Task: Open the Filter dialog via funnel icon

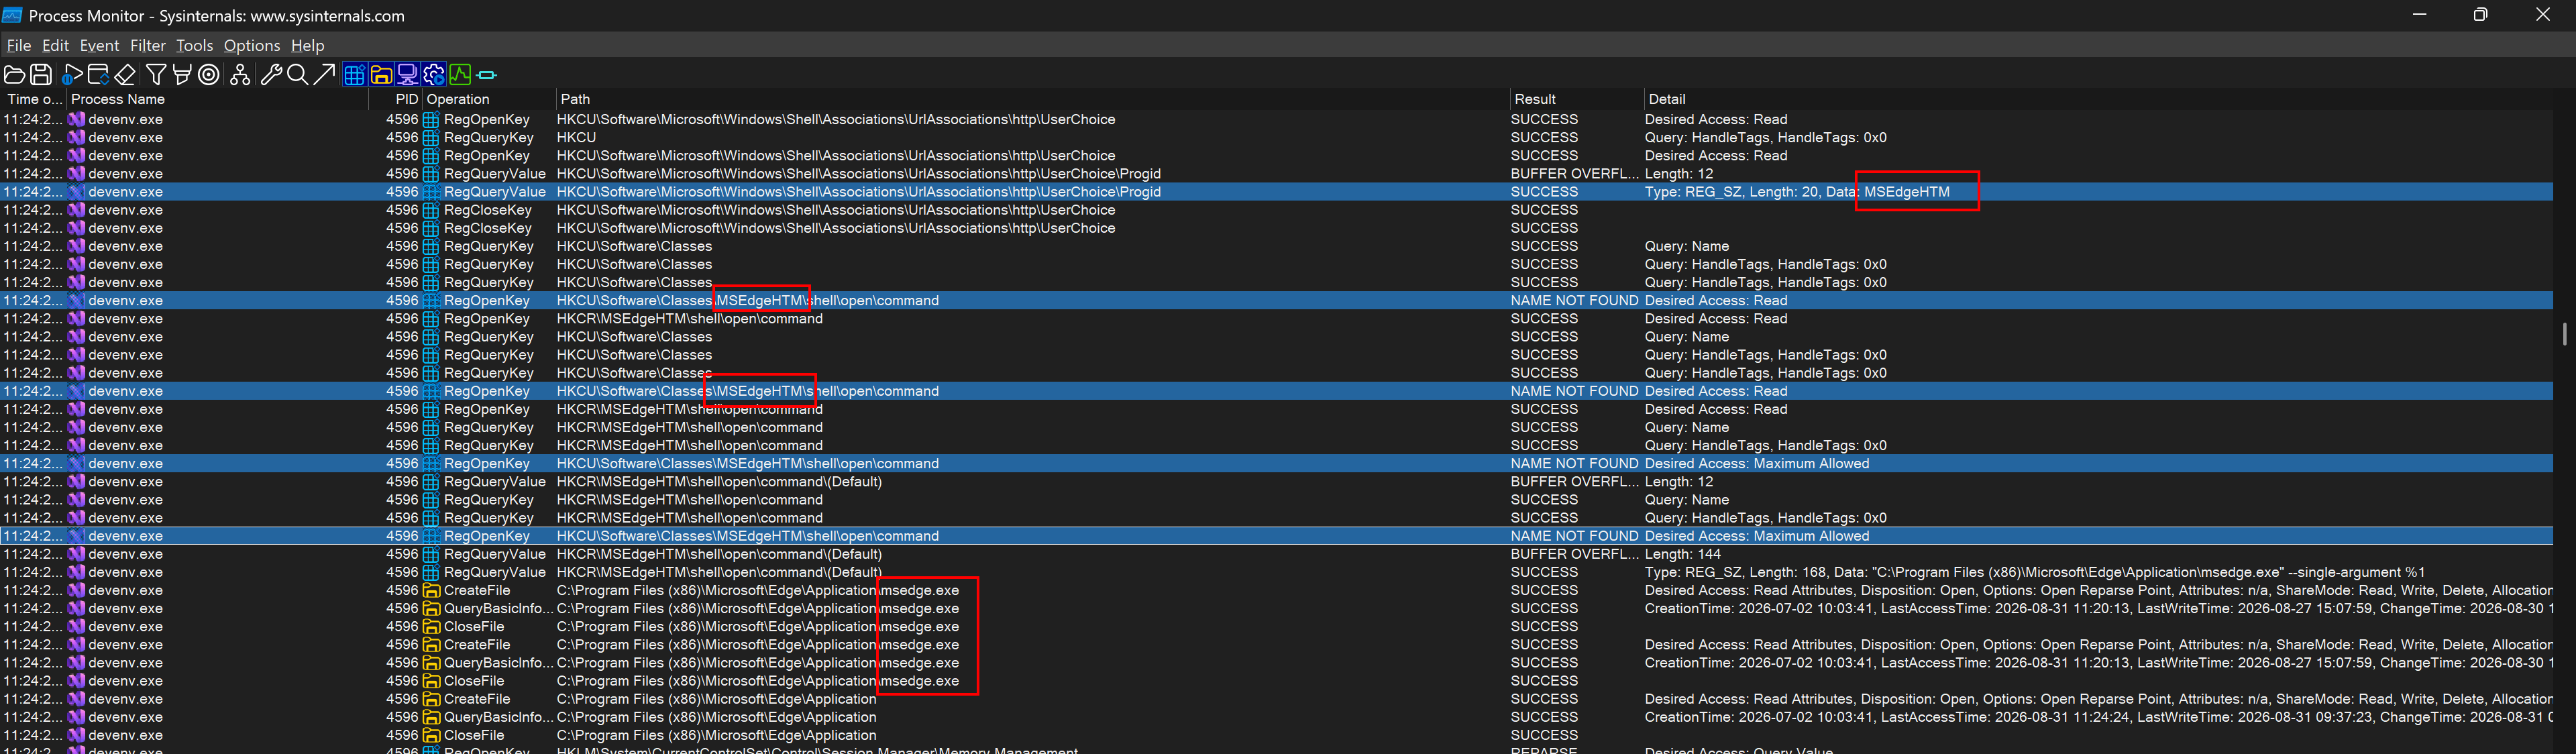Action: point(156,75)
